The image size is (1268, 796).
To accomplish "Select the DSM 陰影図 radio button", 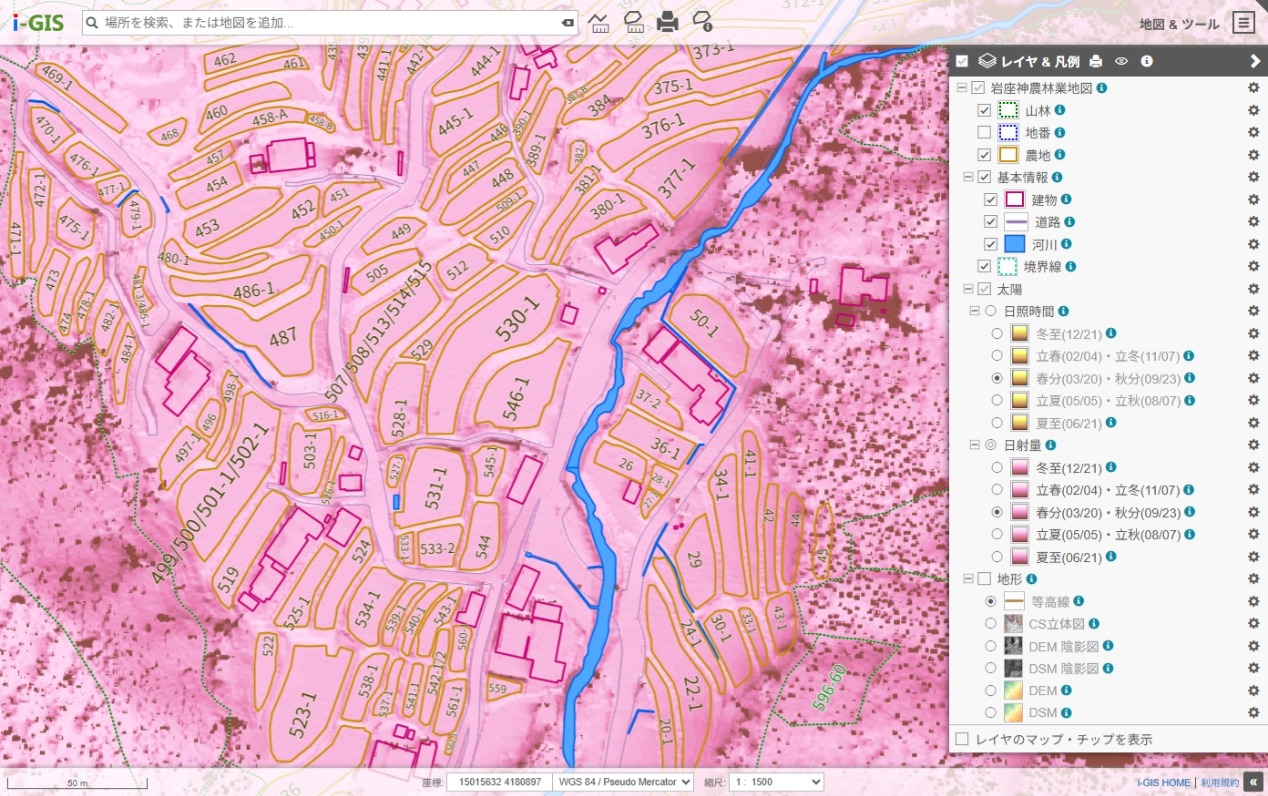I will (991, 668).
